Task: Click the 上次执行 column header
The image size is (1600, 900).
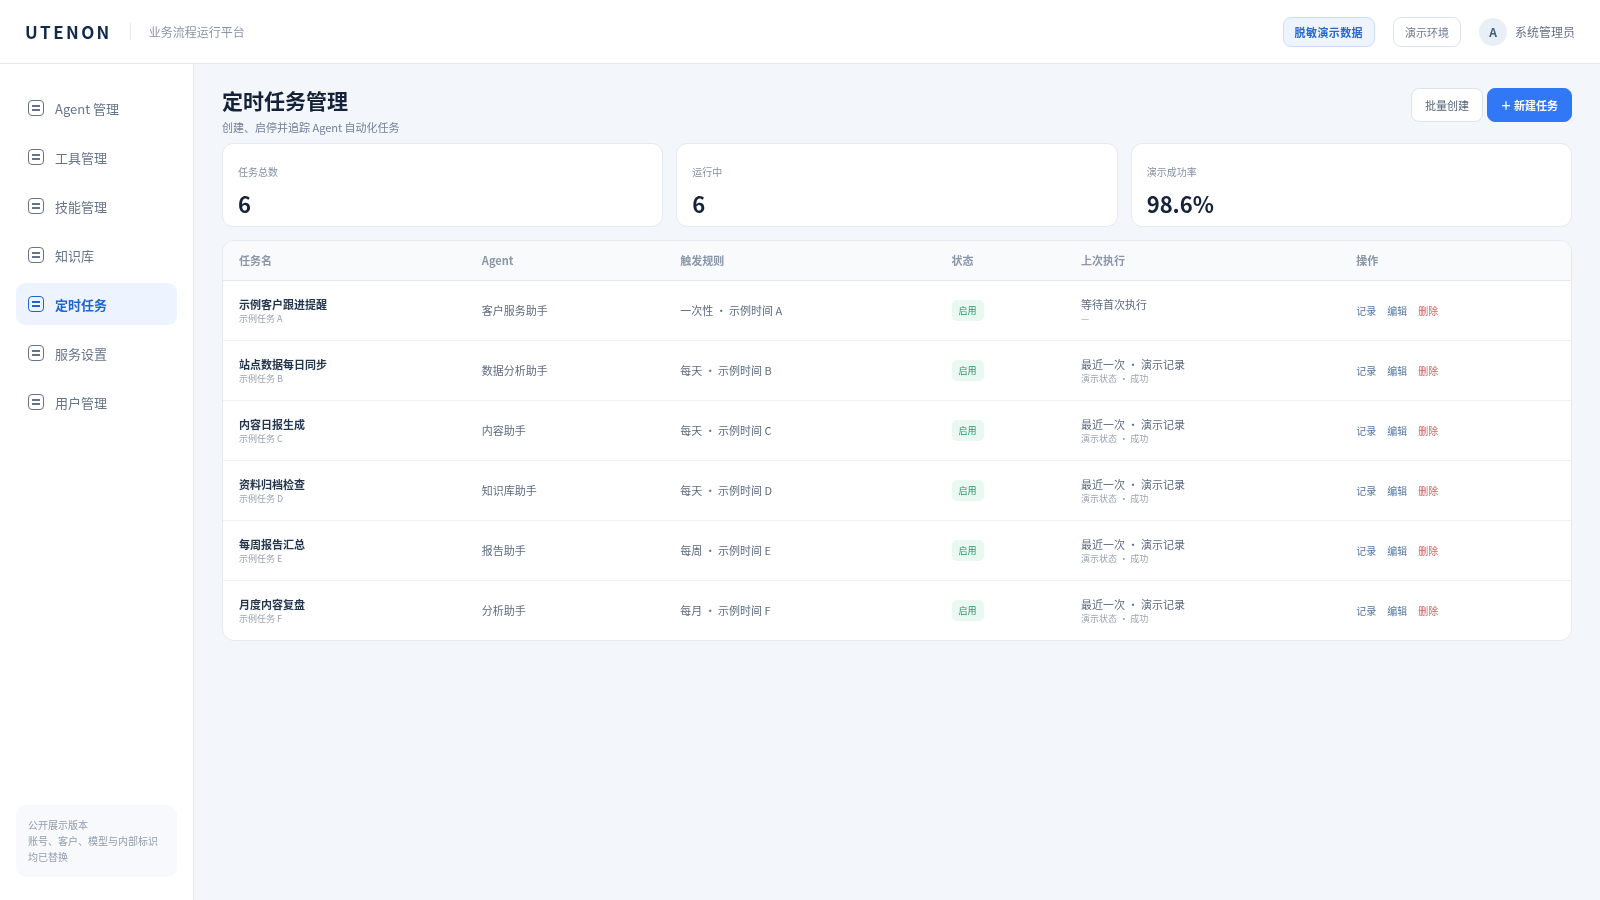Action: click(1103, 261)
